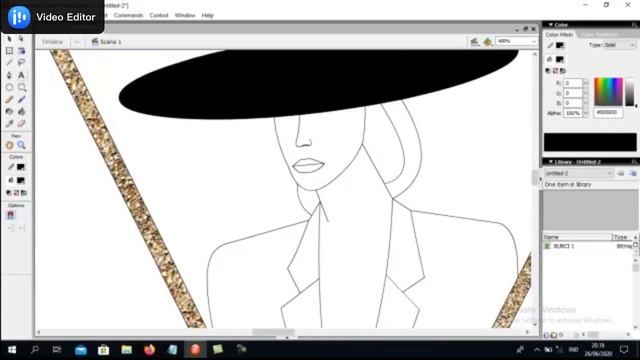The width and height of the screenshot is (640, 360).
Task: Click the Alpha value field
Action: pos(573,113)
